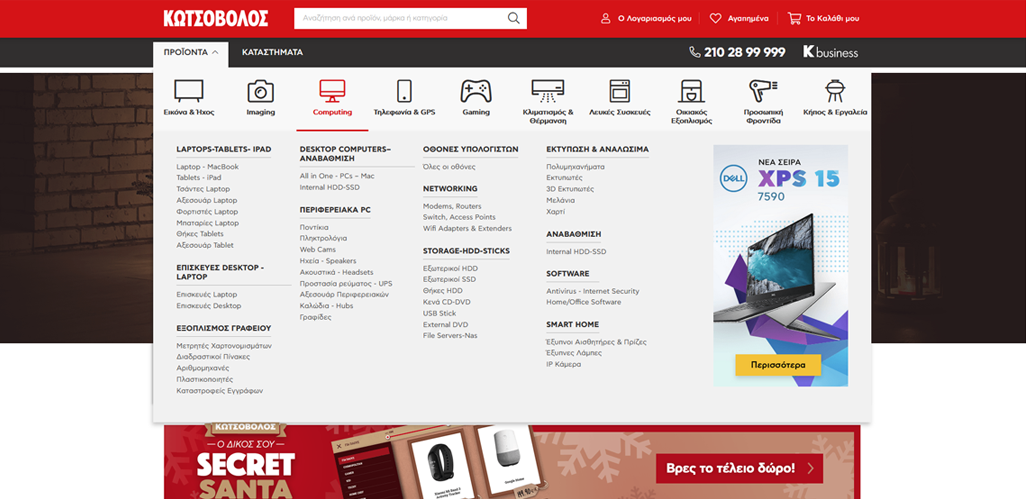1026x499 pixels.
Task: Click the Antivirus - Internet Security link
Action: tap(592, 291)
